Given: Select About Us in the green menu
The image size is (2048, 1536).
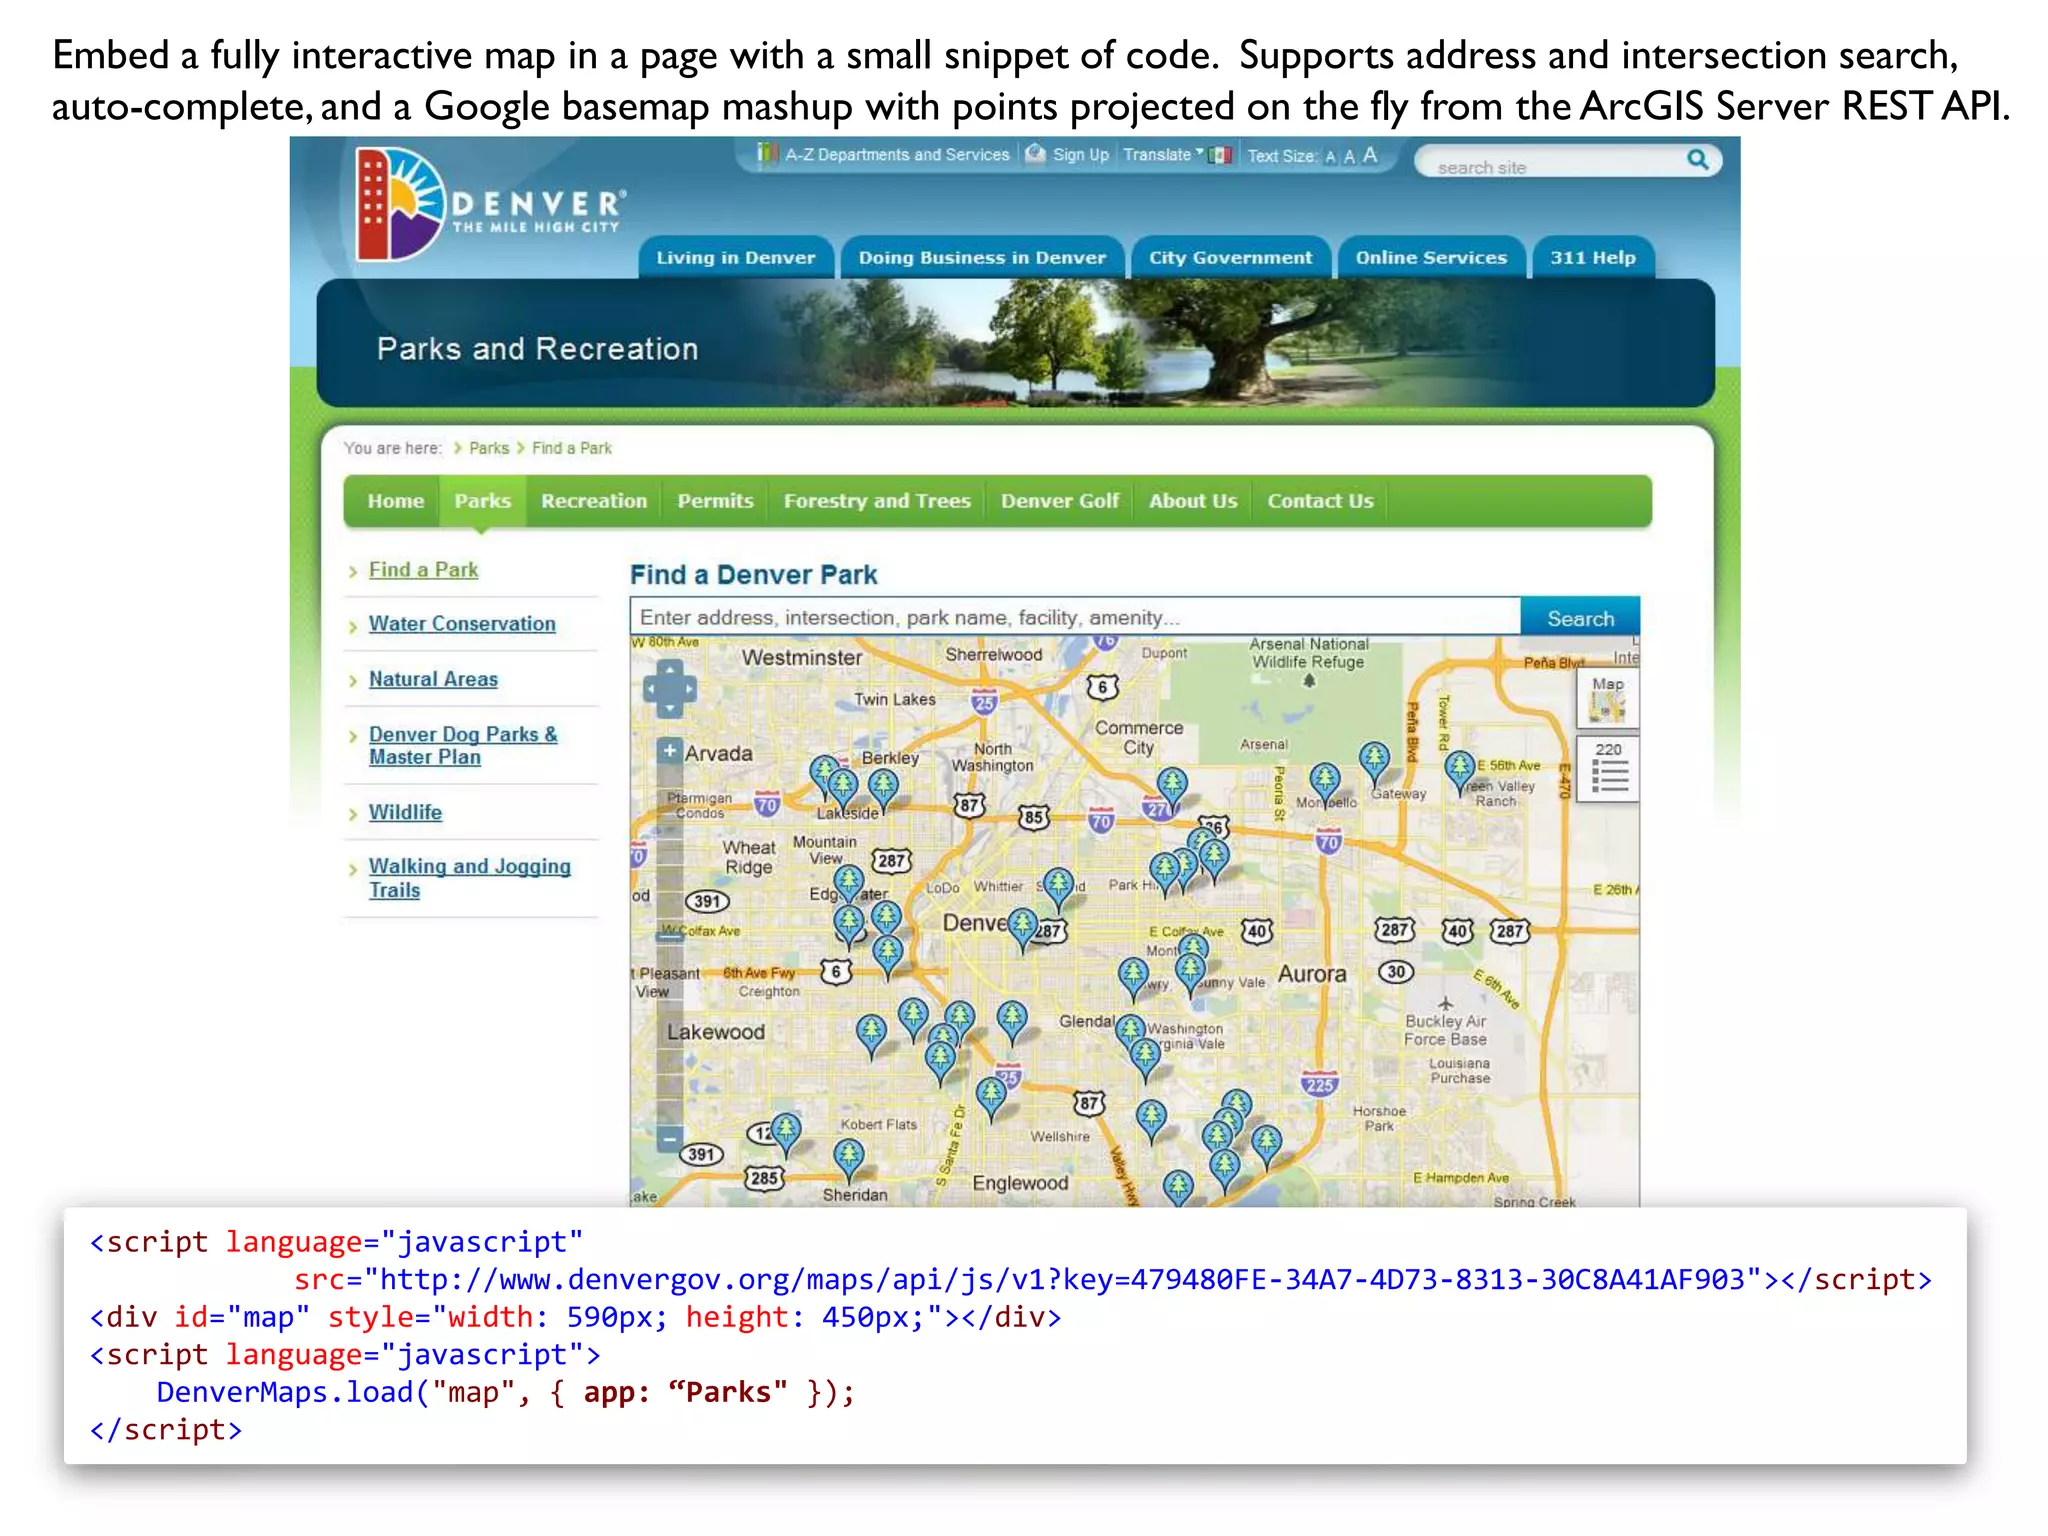Looking at the screenshot, I should coord(1192,501).
